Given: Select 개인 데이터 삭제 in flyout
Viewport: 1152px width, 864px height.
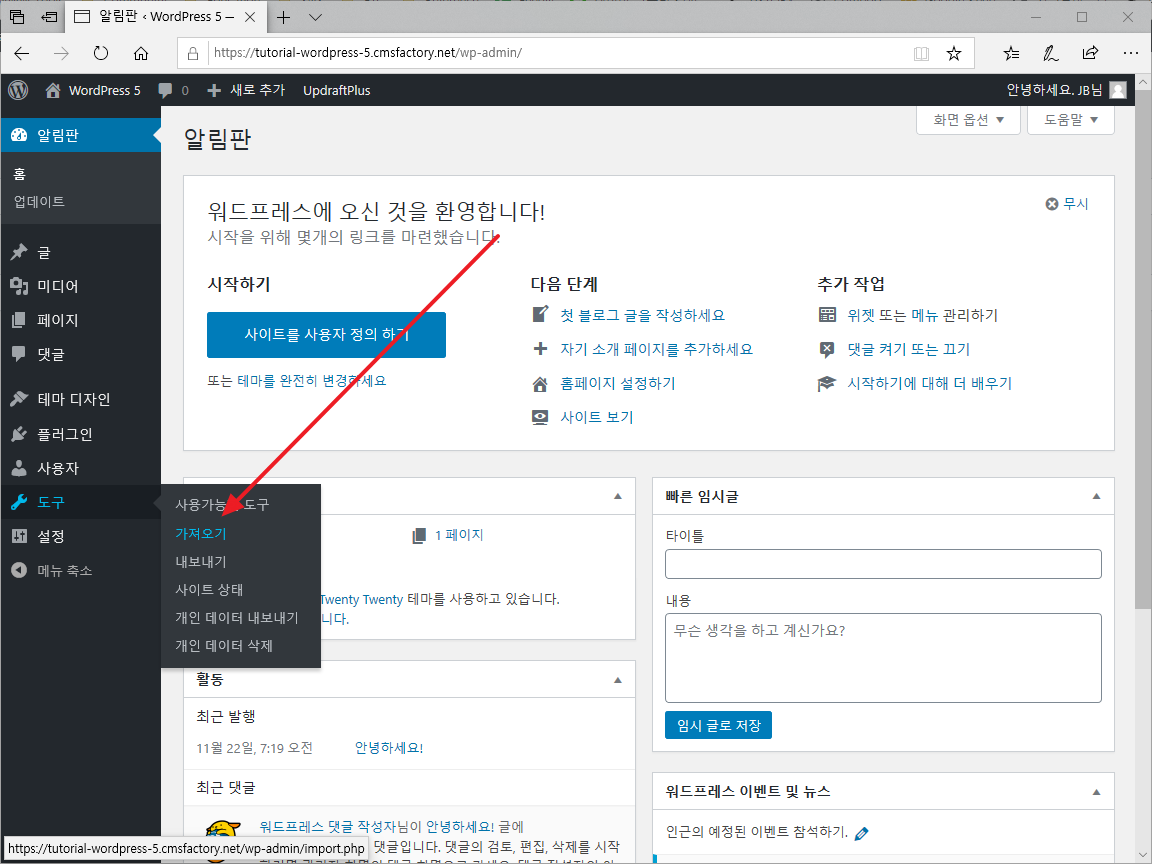Looking at the screenshot, I should 223,646.
